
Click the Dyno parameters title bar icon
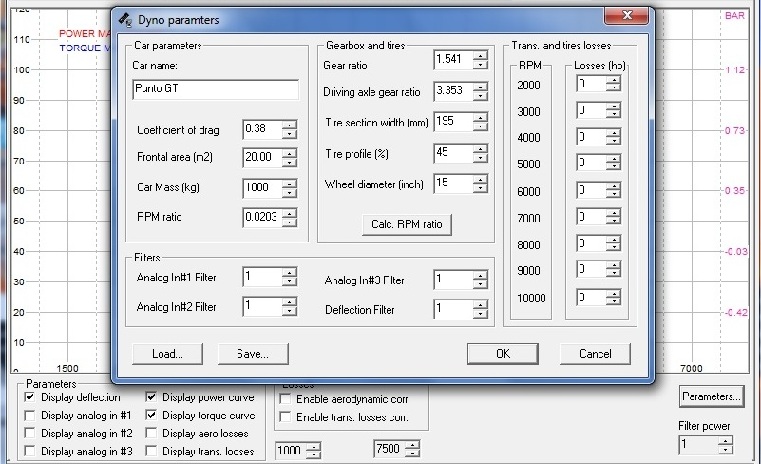125,18
